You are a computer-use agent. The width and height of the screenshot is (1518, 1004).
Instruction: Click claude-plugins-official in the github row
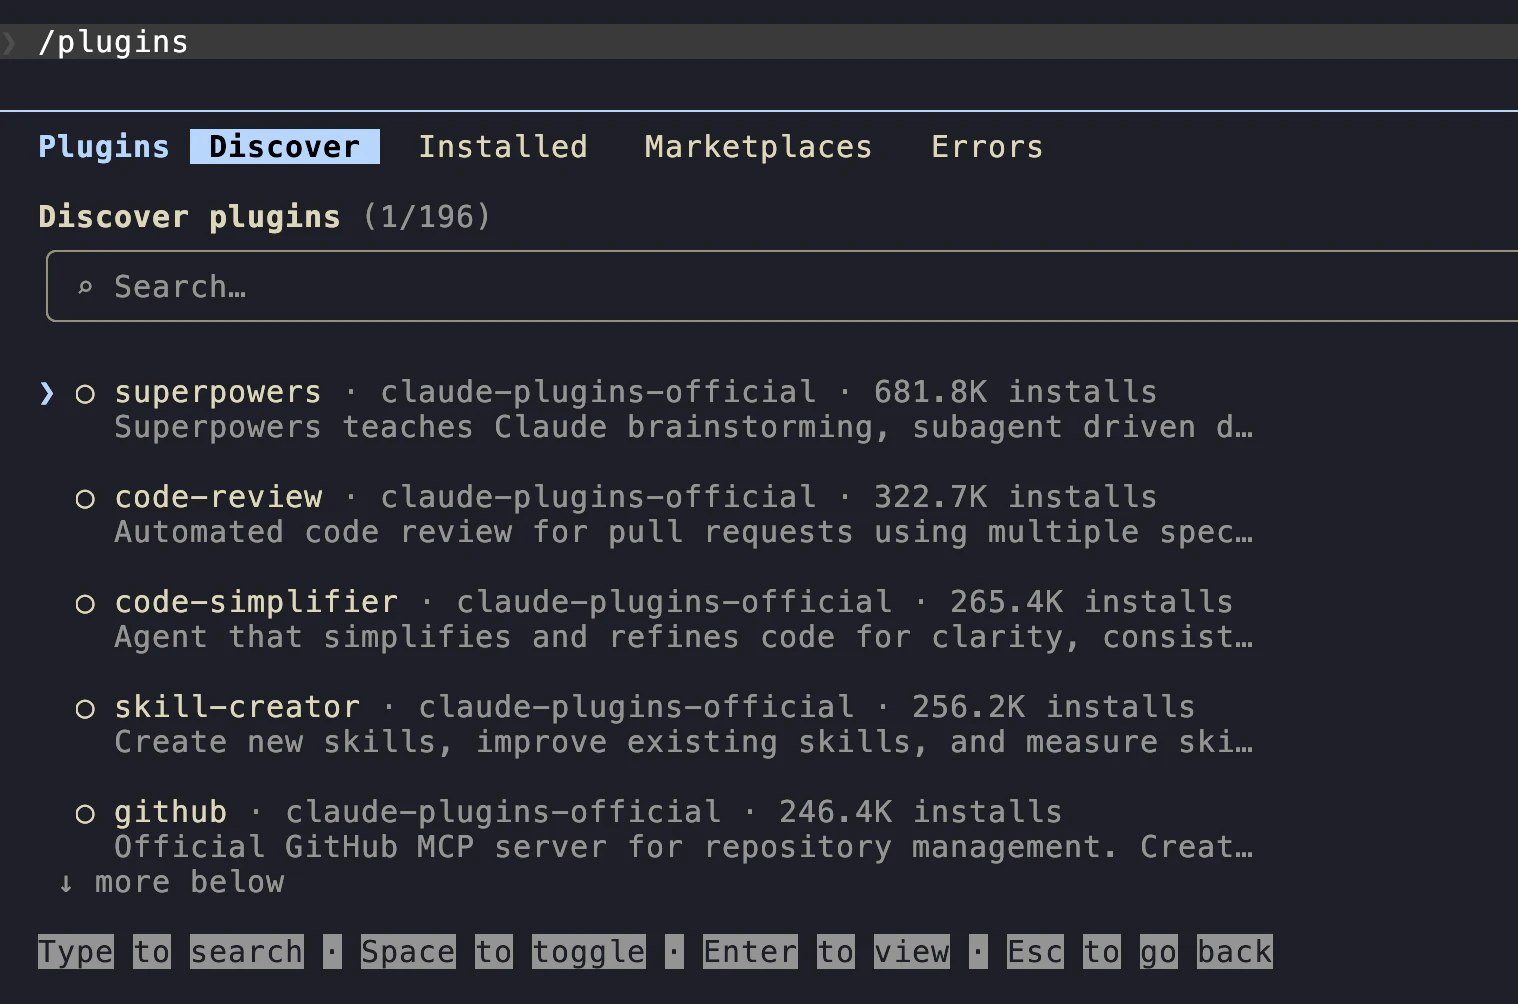coord(503,812)
